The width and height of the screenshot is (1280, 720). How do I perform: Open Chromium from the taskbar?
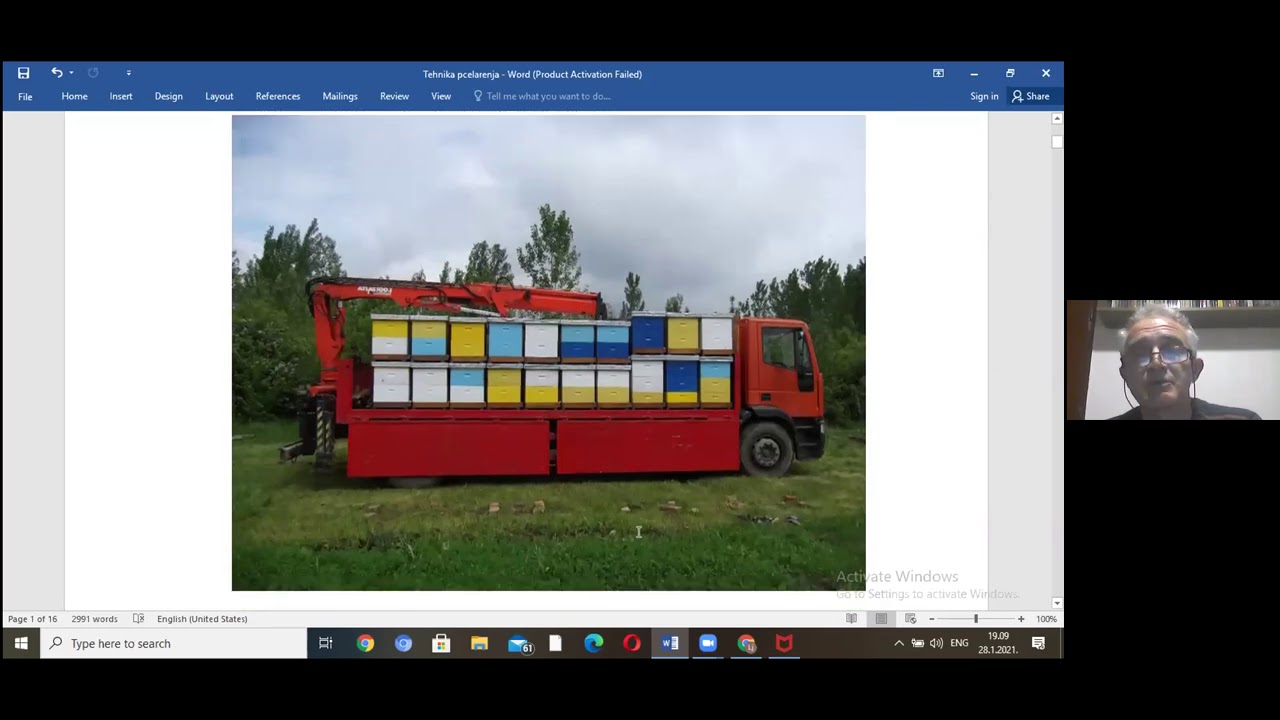pos(403,643)
